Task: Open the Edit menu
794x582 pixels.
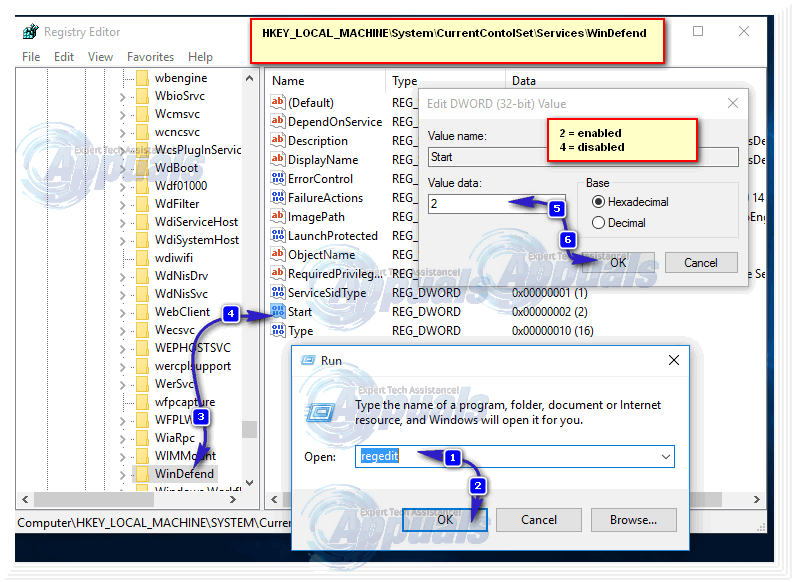Action: click(64, 57)
